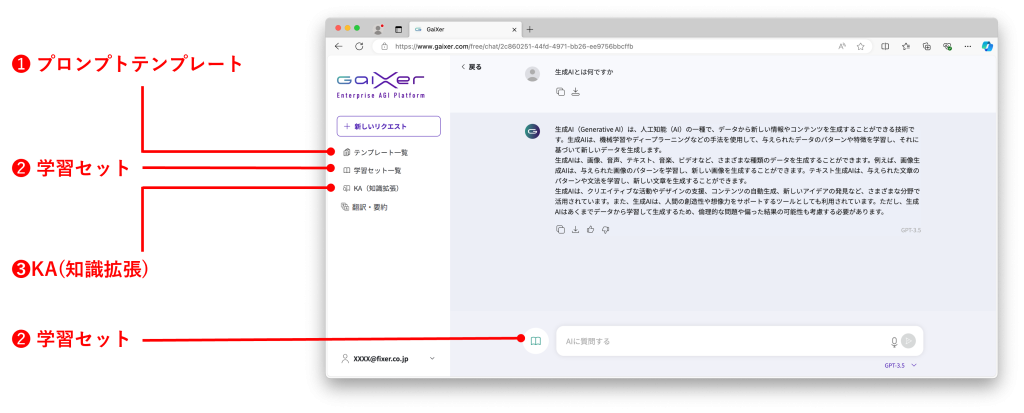
Task: Select KA (知識拡張) in the sidebar
Action: tap(375, 188)
